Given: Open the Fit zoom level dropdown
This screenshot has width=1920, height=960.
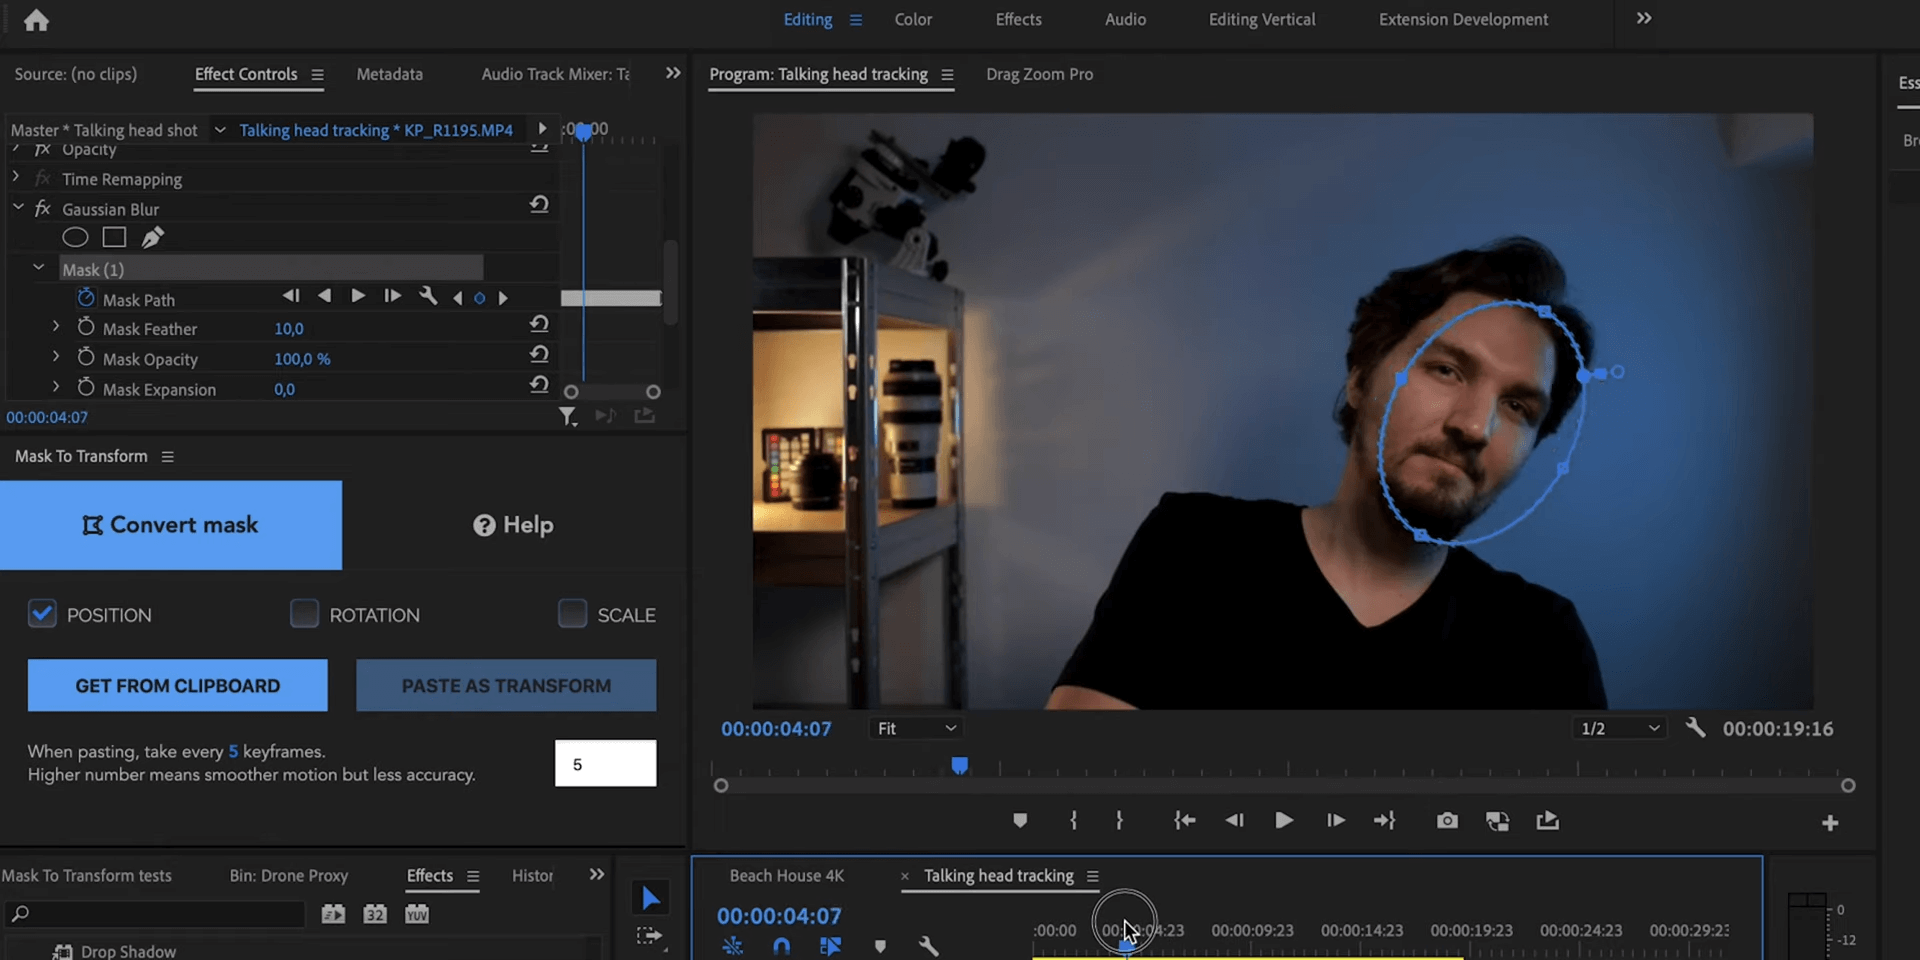Looking at the screenshot, I should tap(916, 729).
